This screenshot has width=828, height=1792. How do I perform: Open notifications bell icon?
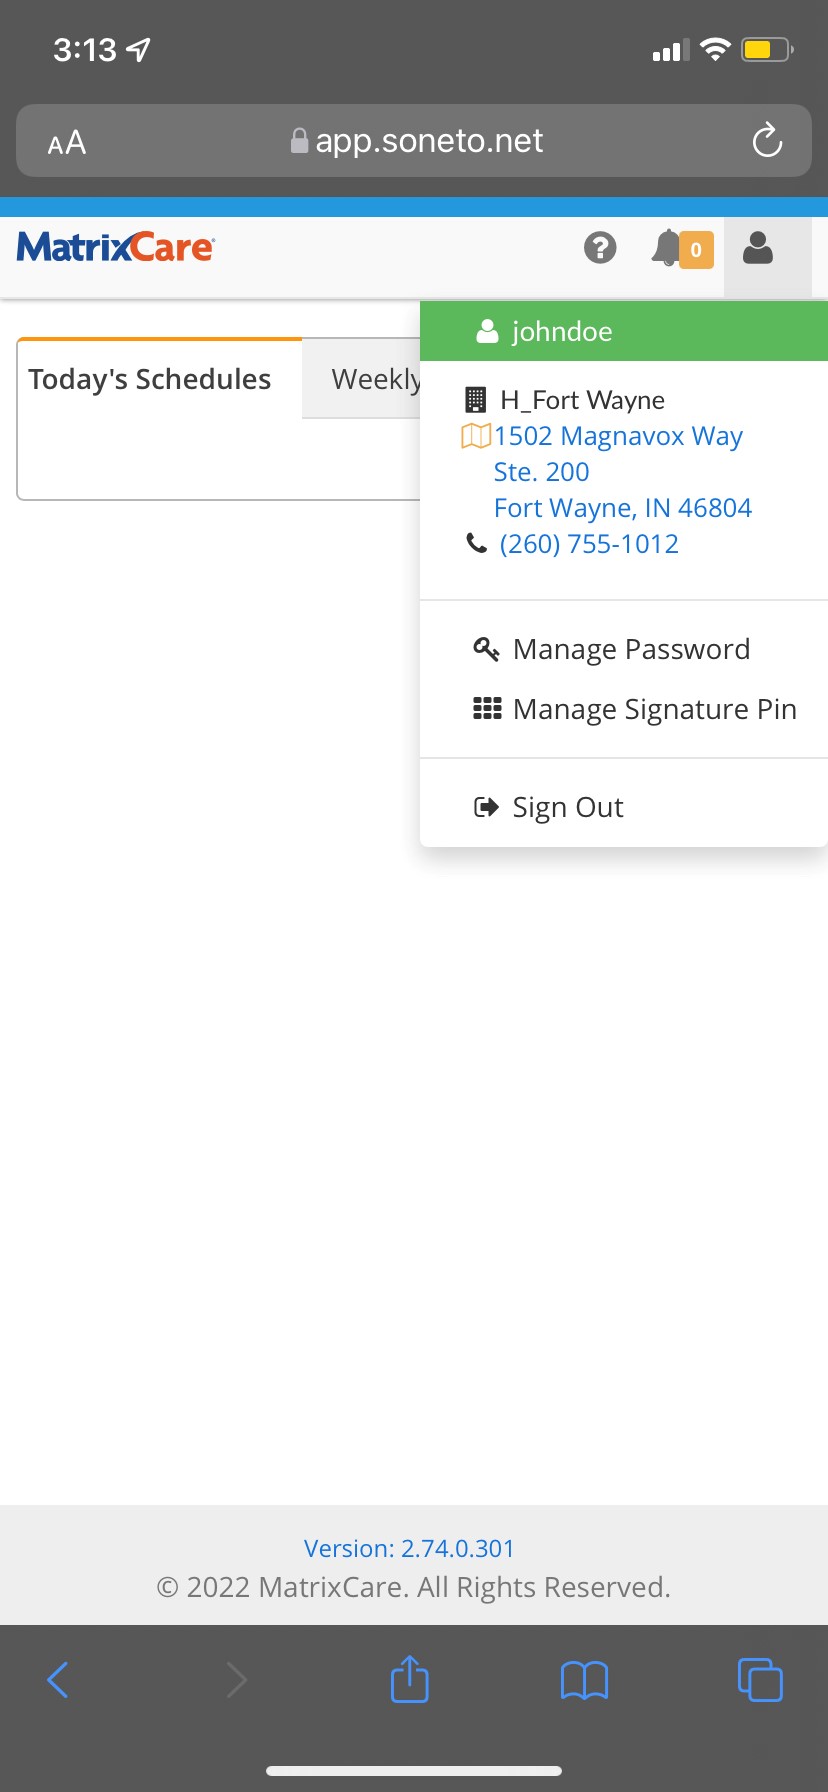682,249
